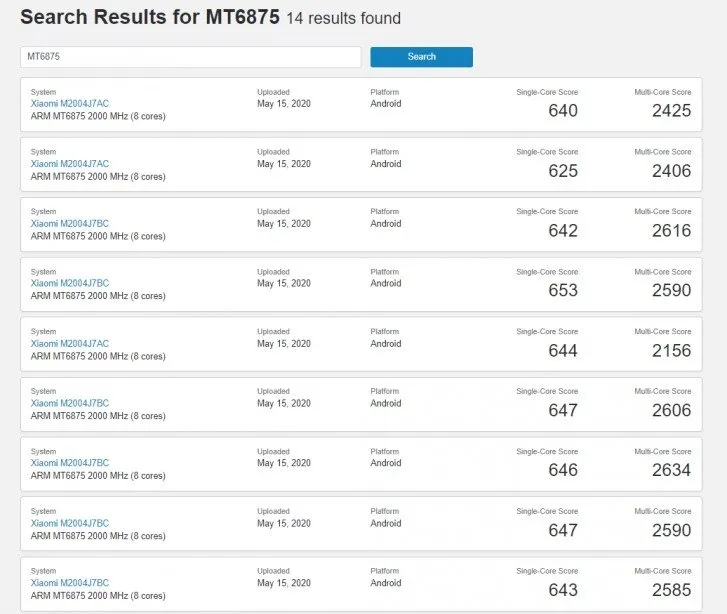This screenshot has width=727, height=614.
Task: Click the multi-core score 2425
Action: tap(671, 111)
